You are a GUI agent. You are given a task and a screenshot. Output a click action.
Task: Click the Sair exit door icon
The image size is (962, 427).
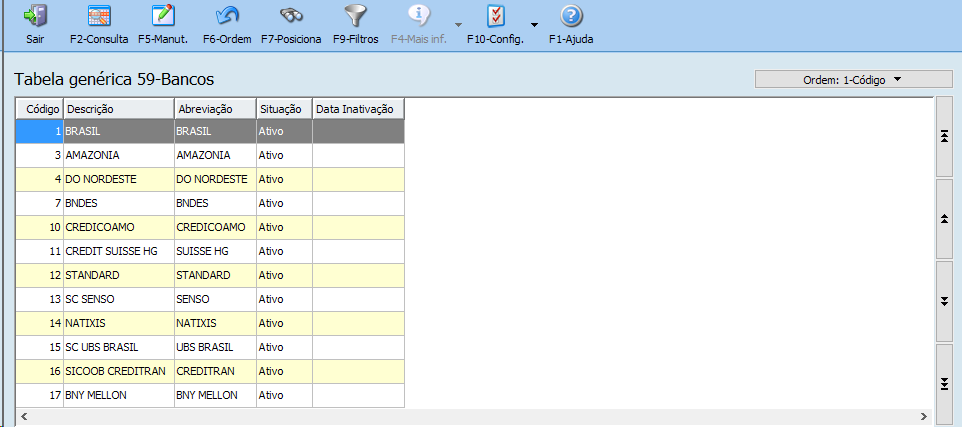35,17
